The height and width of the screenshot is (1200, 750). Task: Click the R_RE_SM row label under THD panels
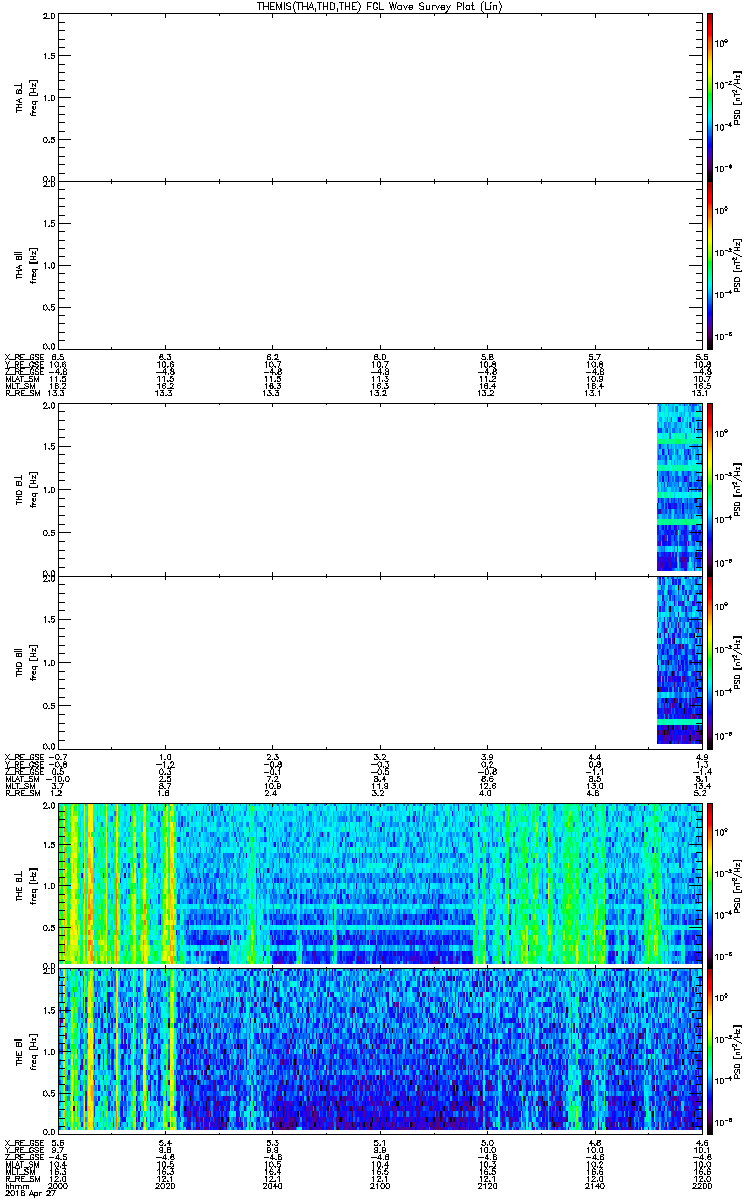tap(21, 793)
